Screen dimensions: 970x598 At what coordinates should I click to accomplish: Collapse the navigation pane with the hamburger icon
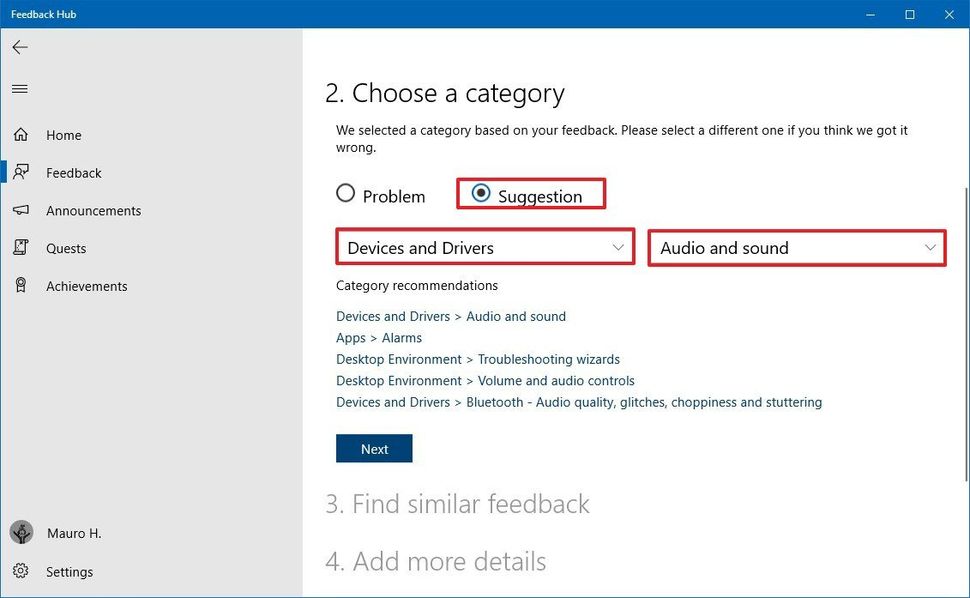click(x=19, y=88)
